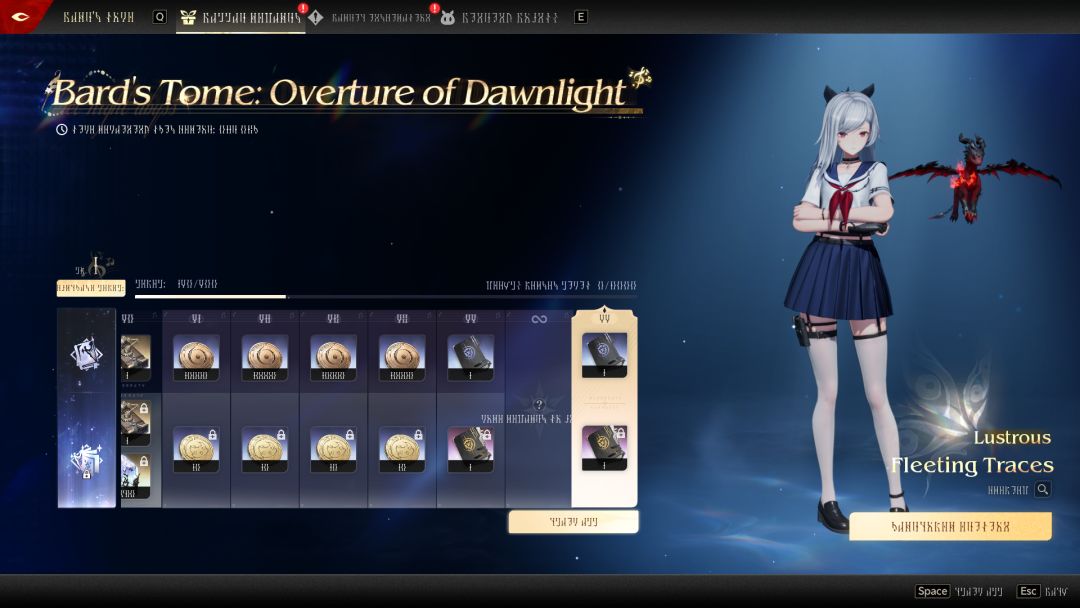Click the Space key hint
Screen dimensions: 1080x608
click(x=933, y=591)
